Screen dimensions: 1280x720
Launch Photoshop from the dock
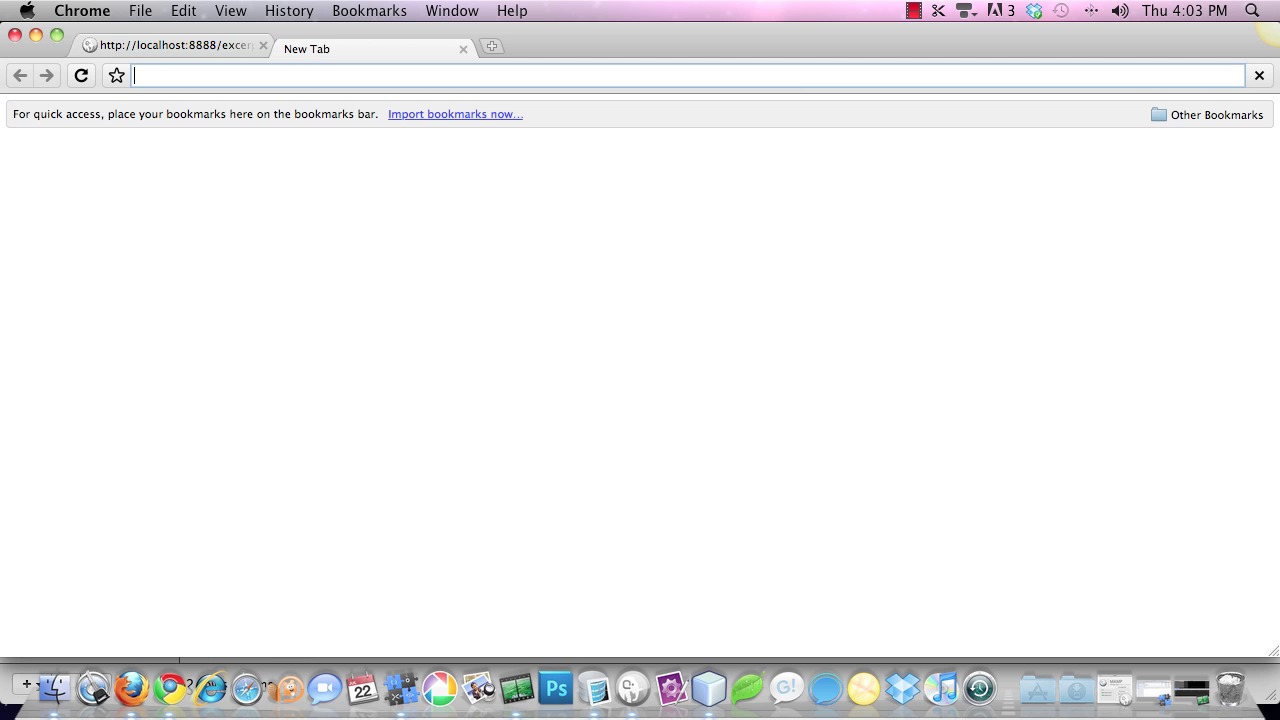tap(555, 688)
